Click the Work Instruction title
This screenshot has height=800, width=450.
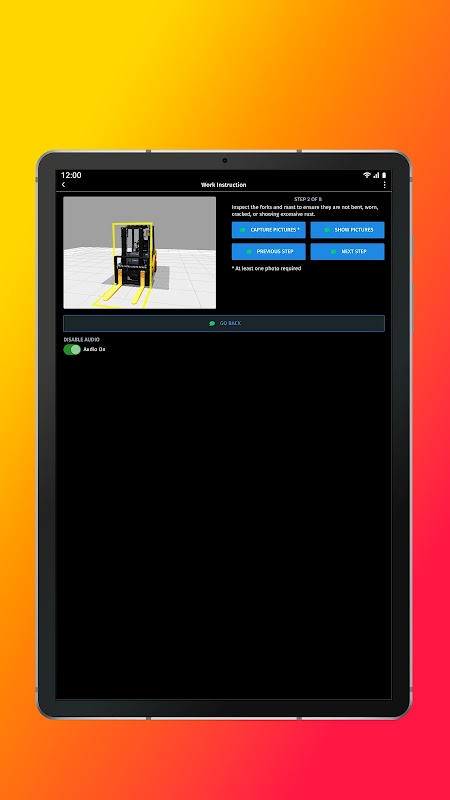tap(223, 185)
